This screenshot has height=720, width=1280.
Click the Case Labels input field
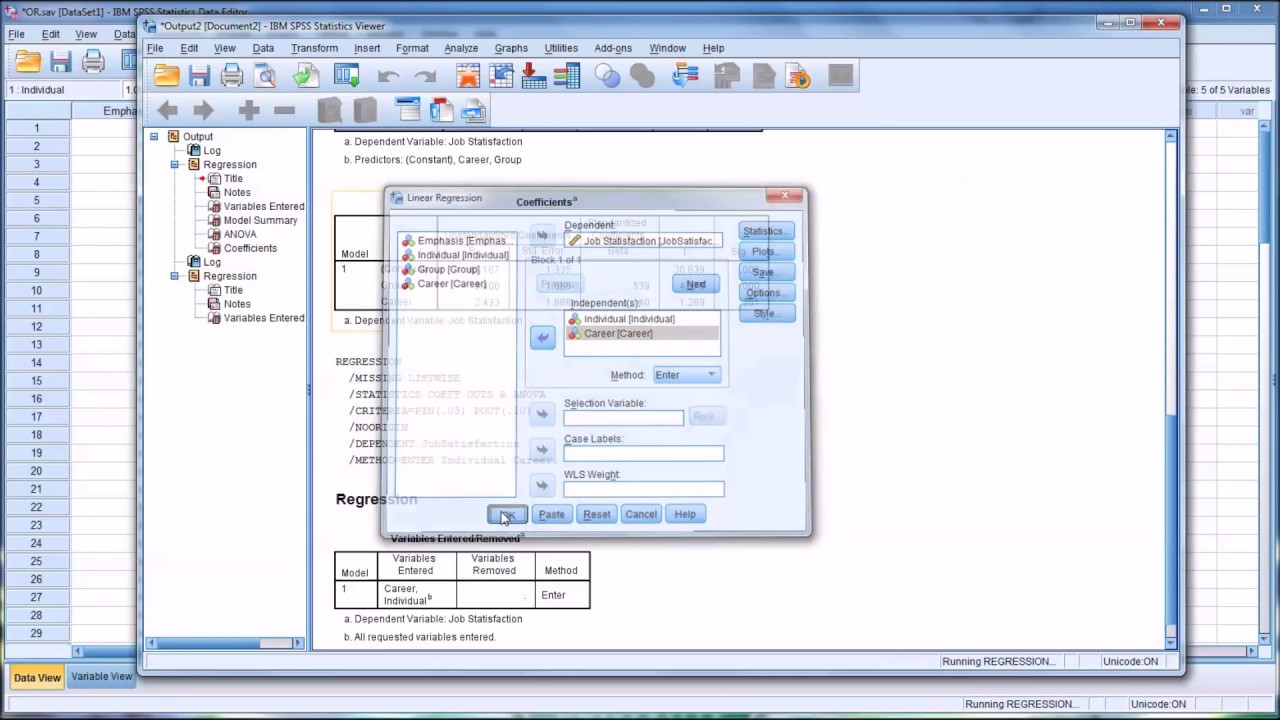(643, 453)
